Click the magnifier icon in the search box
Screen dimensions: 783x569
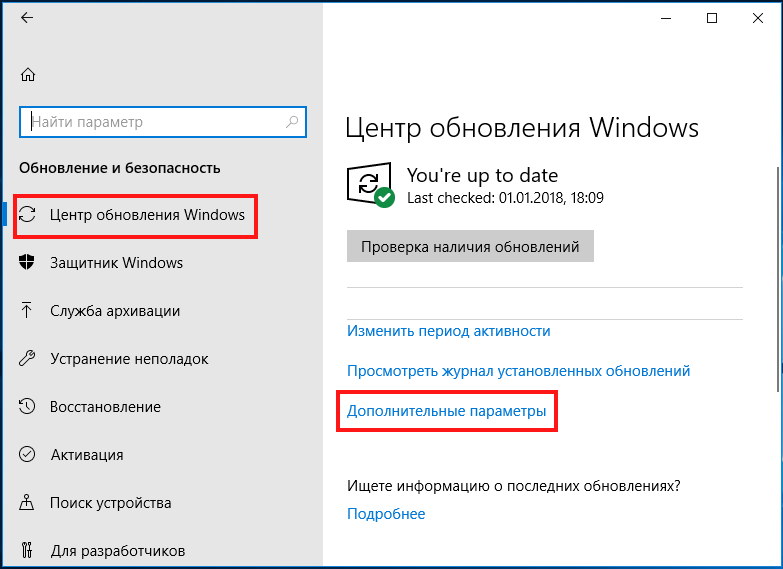[x=292, y=121]
